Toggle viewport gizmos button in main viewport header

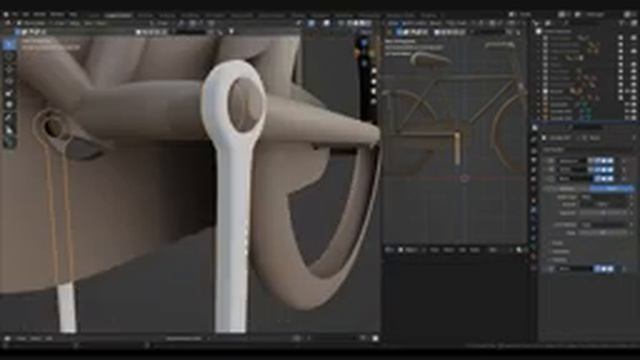[x=312, y=23]
